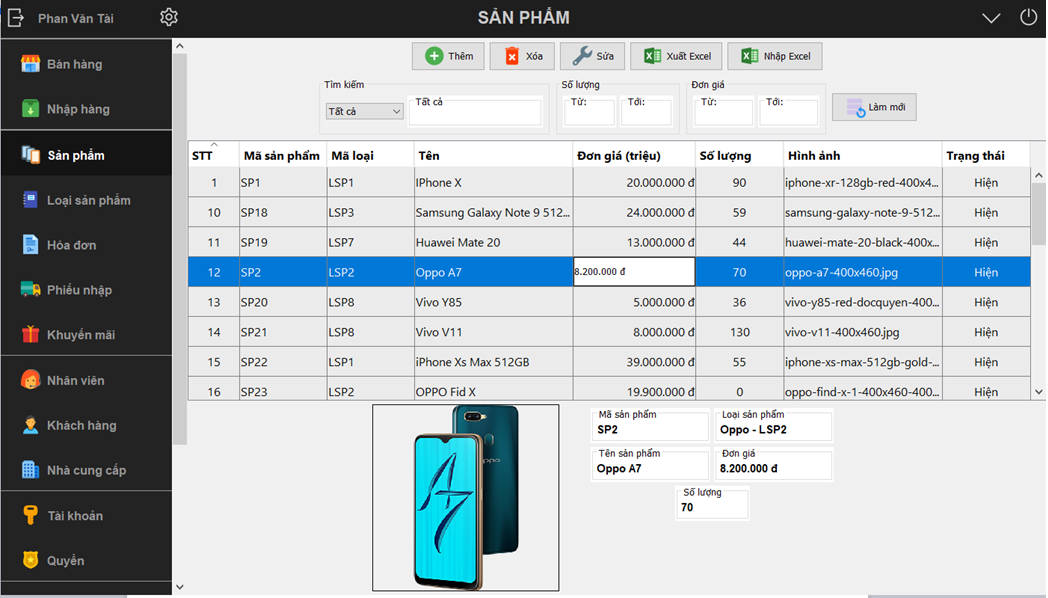The height and width of the screenshot is (598, 1048).
Task: Click the logout icon beside Phan Văn Tài
Action: coord(15,18)
